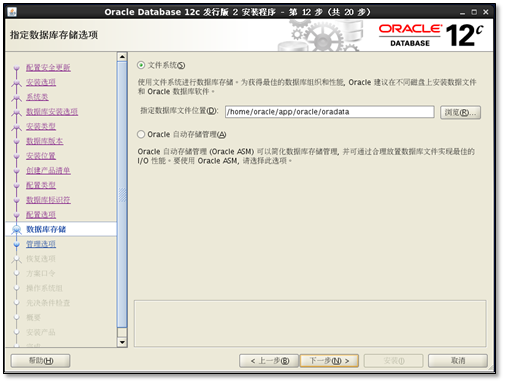The image size is (505, 383).
Task: Click the step list scroll down arrow
Action: [x=122, y=342]
